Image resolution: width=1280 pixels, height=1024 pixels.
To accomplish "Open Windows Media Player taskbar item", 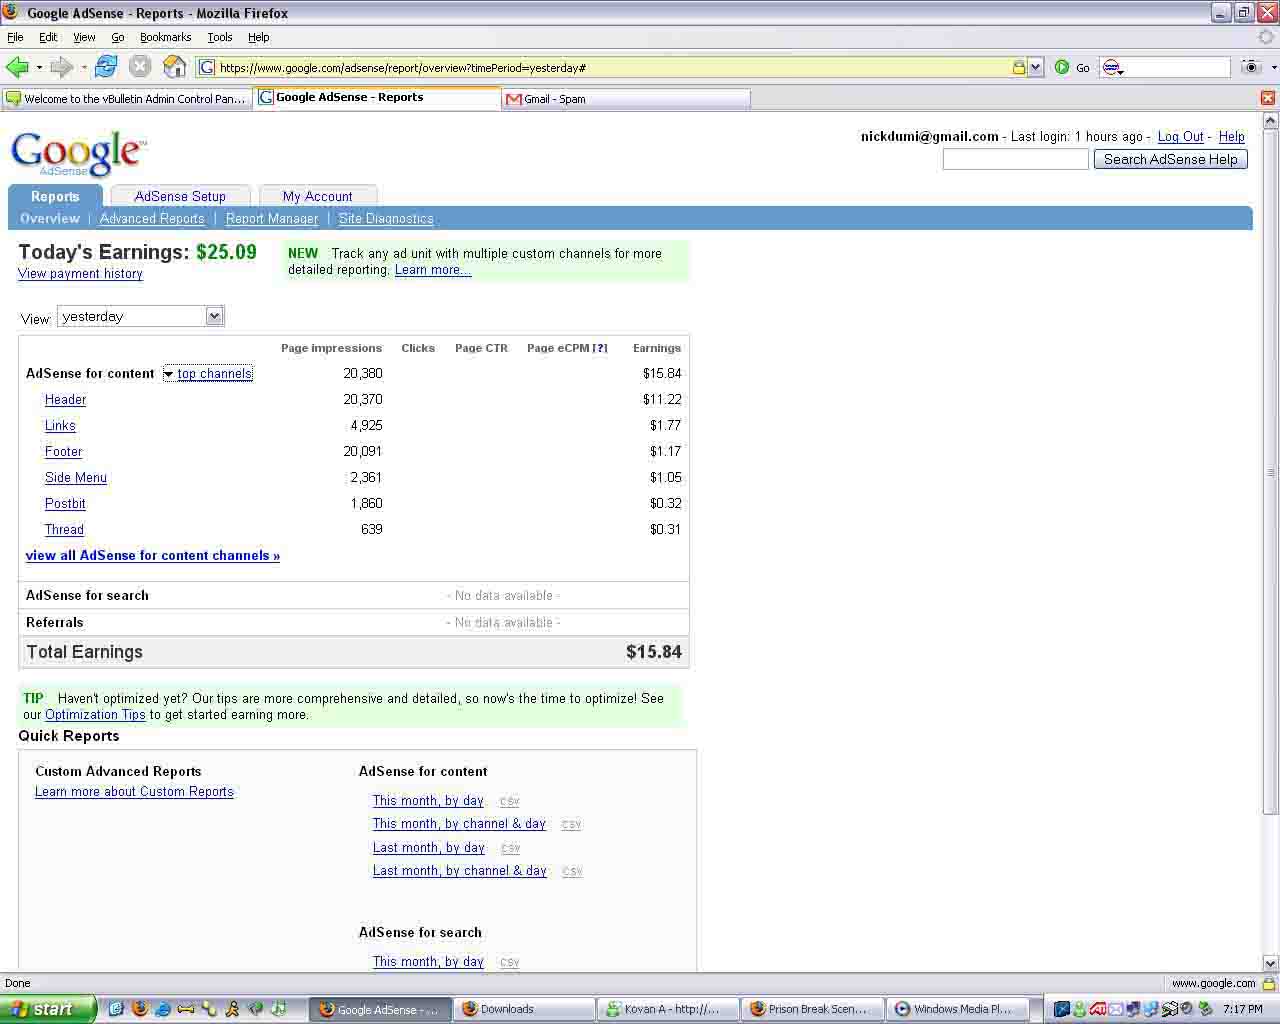I will coord(956,1009).
